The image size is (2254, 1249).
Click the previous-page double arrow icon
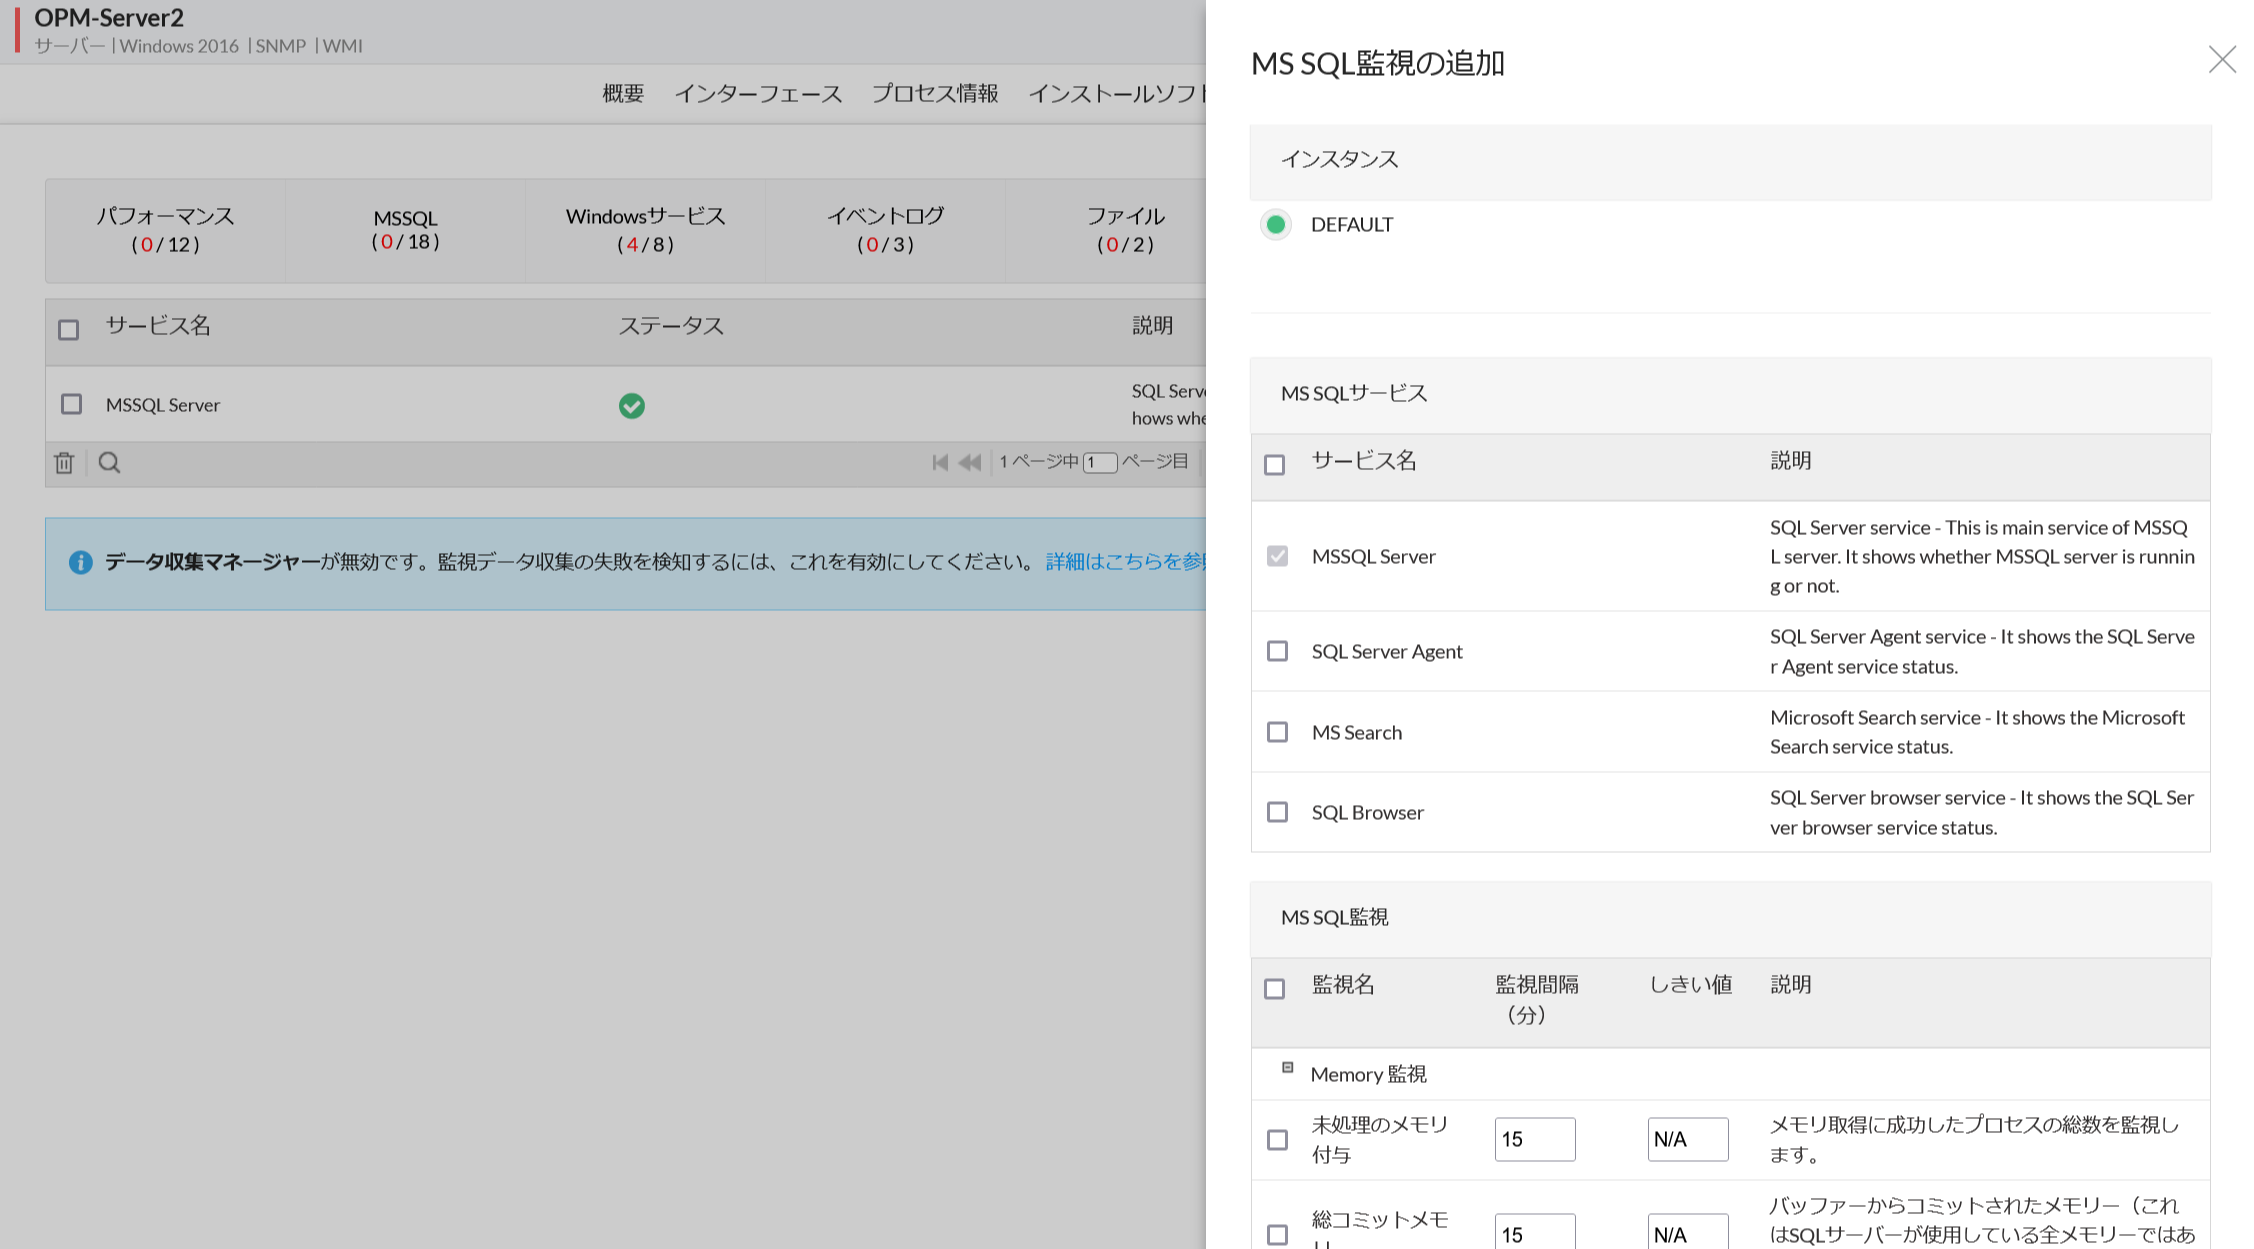tap(969, 462)
